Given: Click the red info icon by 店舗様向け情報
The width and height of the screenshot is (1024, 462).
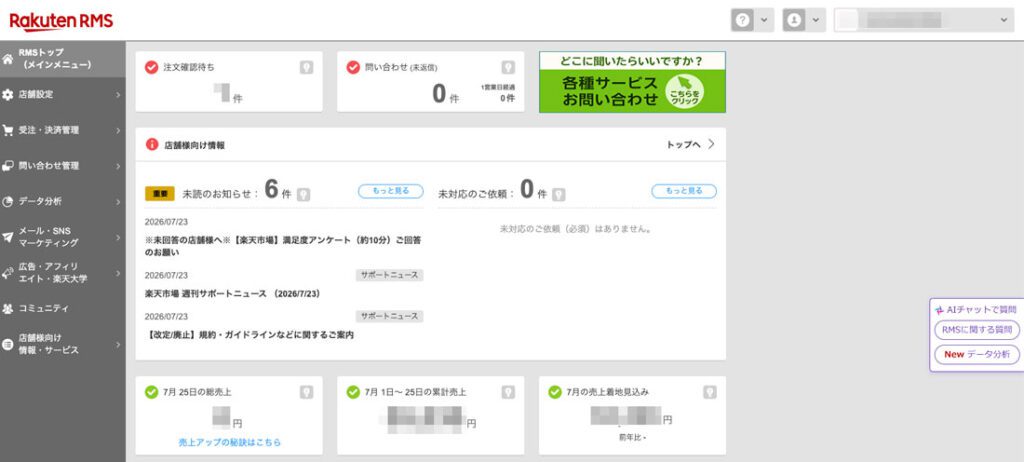Looking at the screenshot, I should (x=152, y=144).
